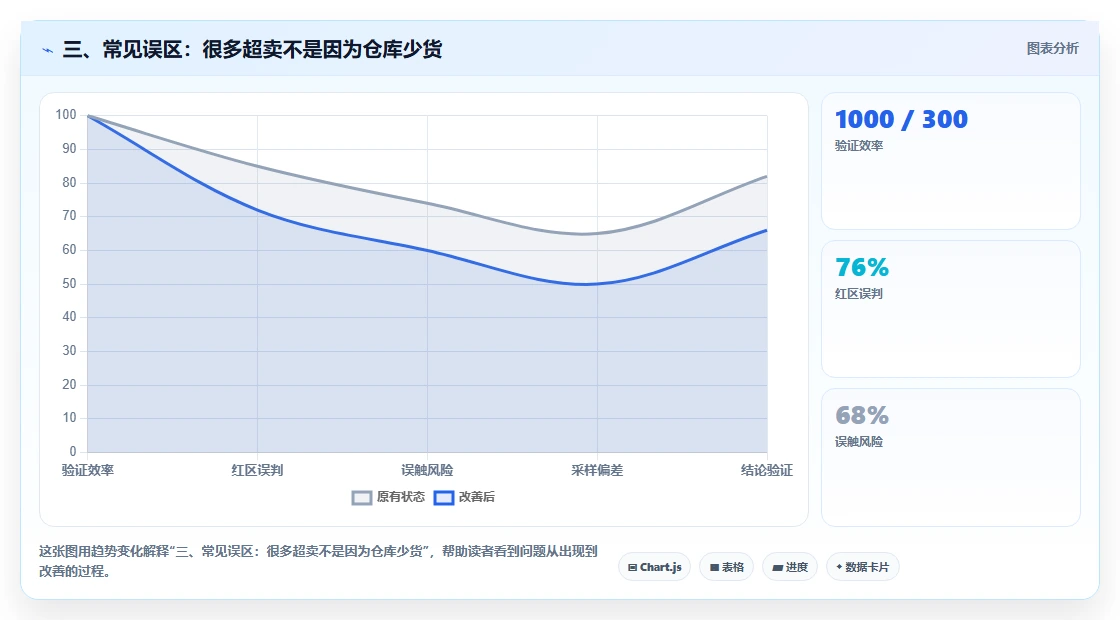Click the 图表分析 label in the header
The image size is (1120, 620).
[x=1052, y=49]
